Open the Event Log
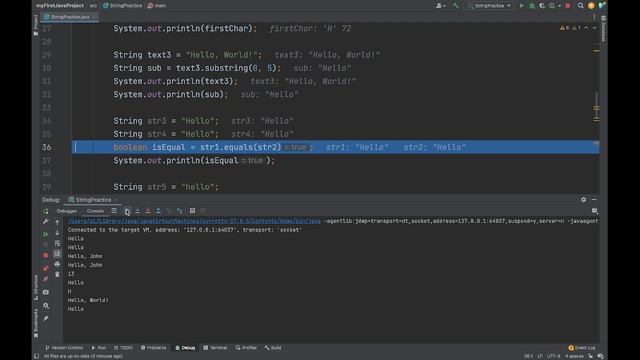Screen dimensions: 640x360 point(582,348)
